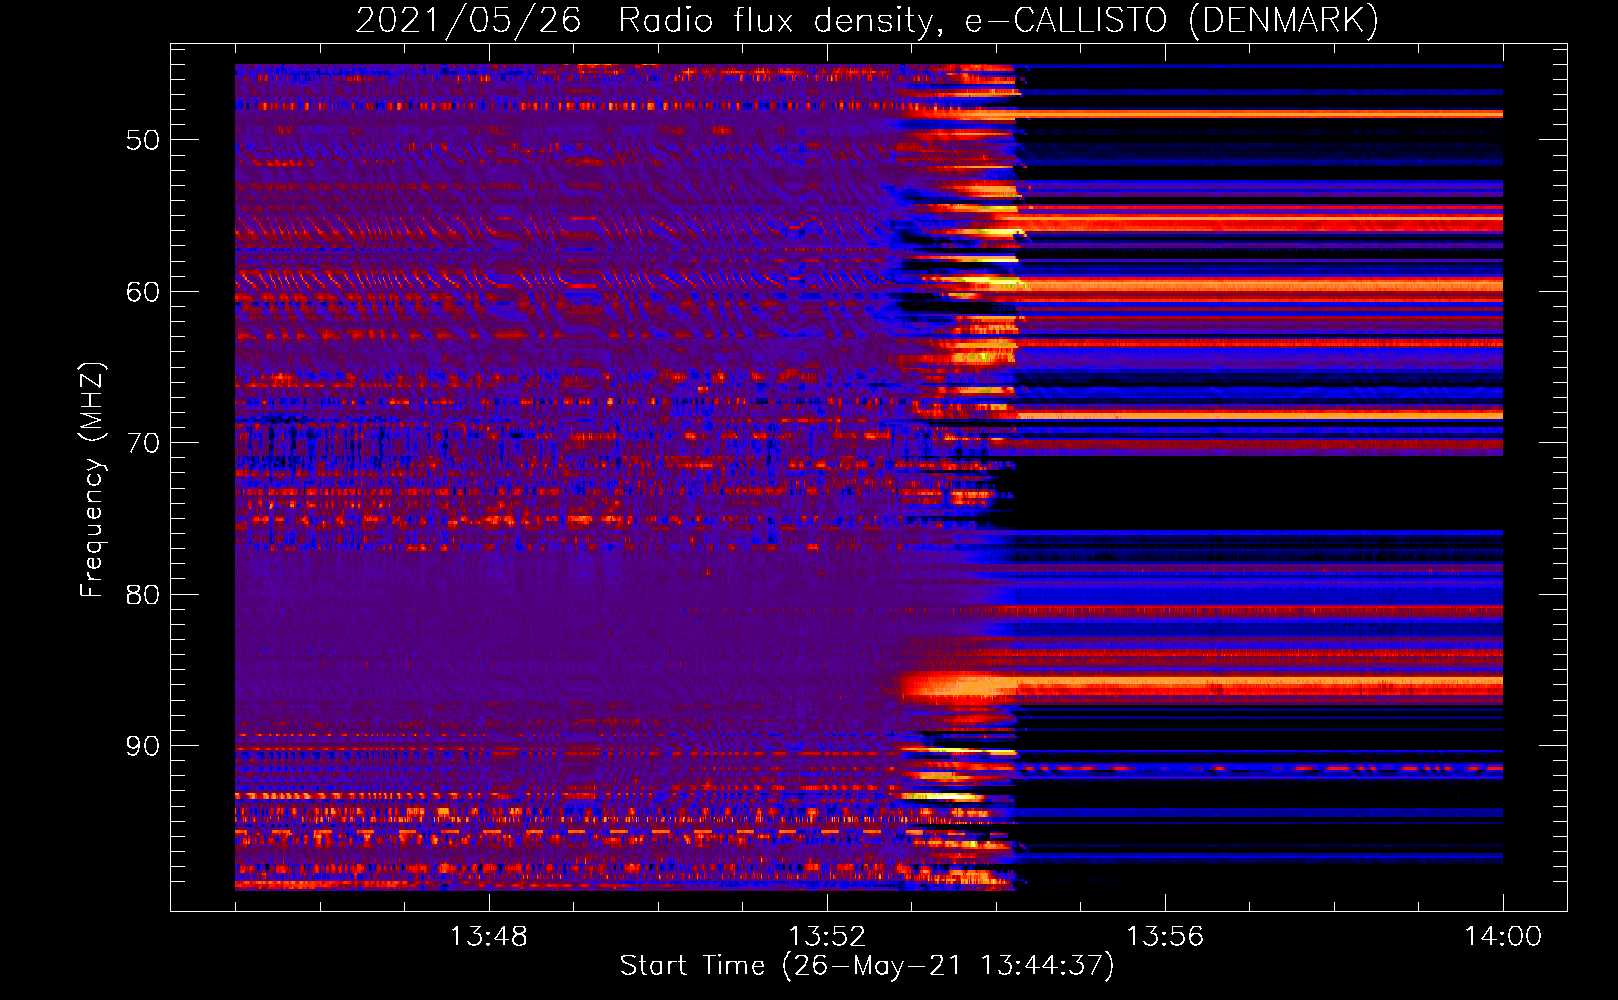The width and height of the screenshot is (1618, 1000).
Task: Click the 14:00 time tick label
Action: 1503,937
